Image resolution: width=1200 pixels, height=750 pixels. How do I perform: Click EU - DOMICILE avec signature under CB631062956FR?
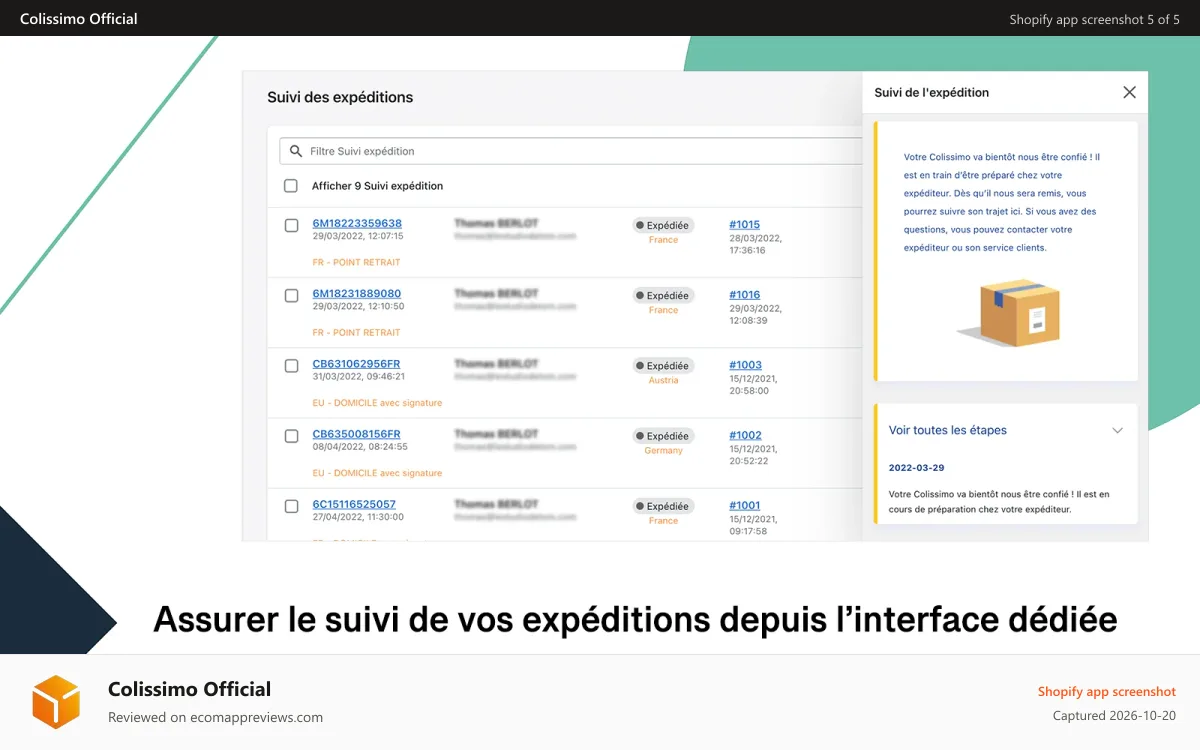(377, 403)
